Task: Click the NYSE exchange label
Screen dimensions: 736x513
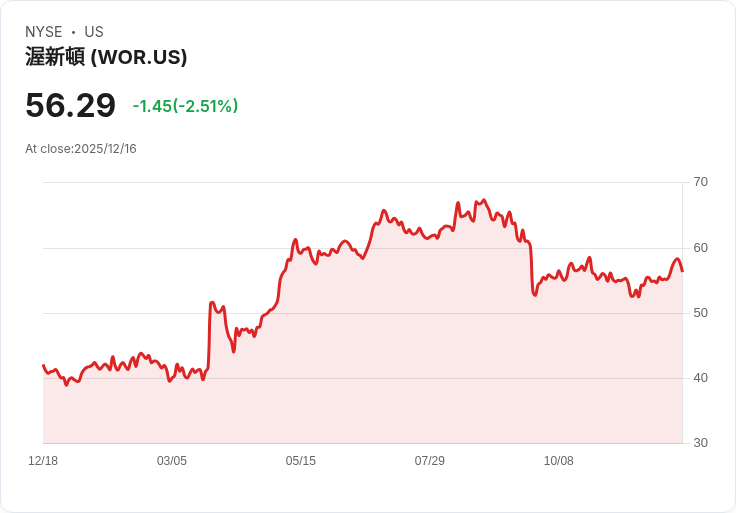Action: pos(44,32)
